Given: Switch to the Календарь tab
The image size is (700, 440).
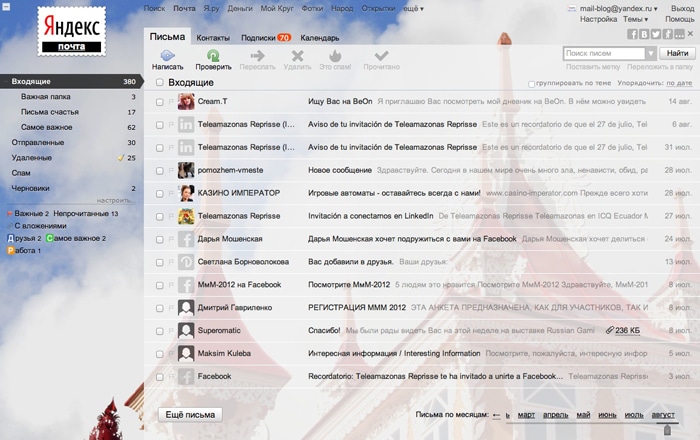Looking at the screenshot, I should (x=320, y=37).
